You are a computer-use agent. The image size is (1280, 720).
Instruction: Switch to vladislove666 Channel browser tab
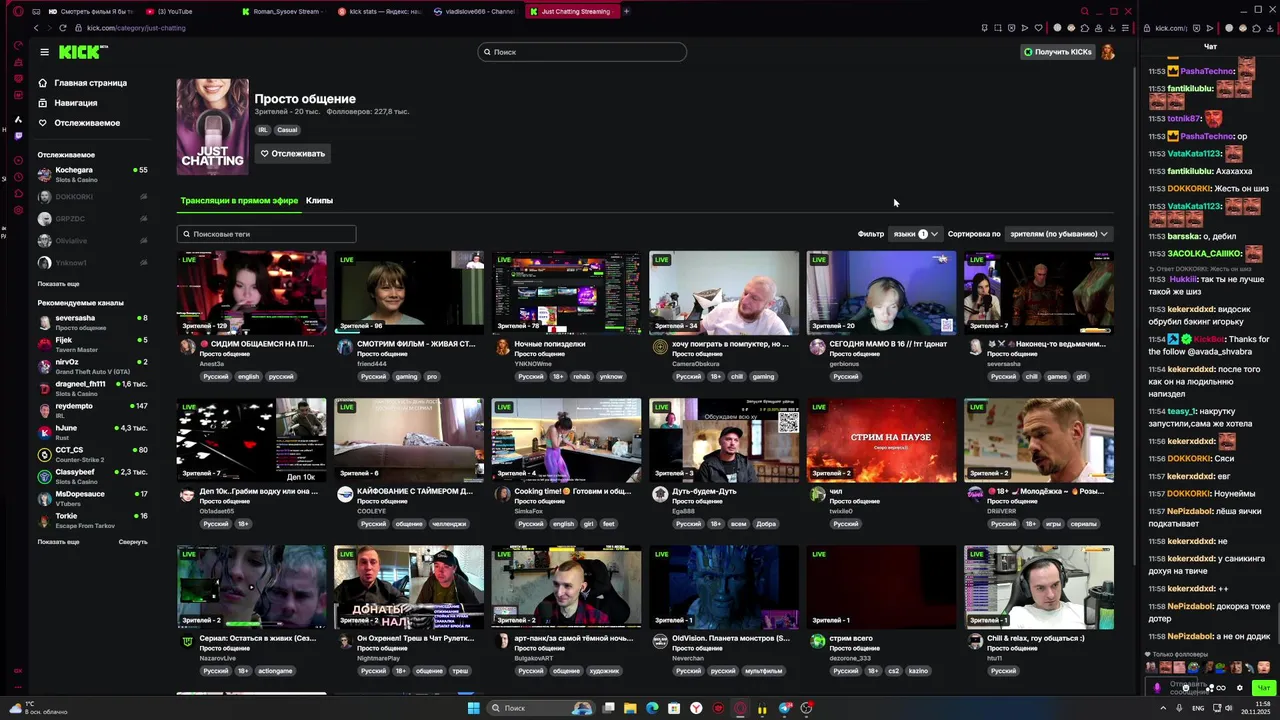point(475,11)
